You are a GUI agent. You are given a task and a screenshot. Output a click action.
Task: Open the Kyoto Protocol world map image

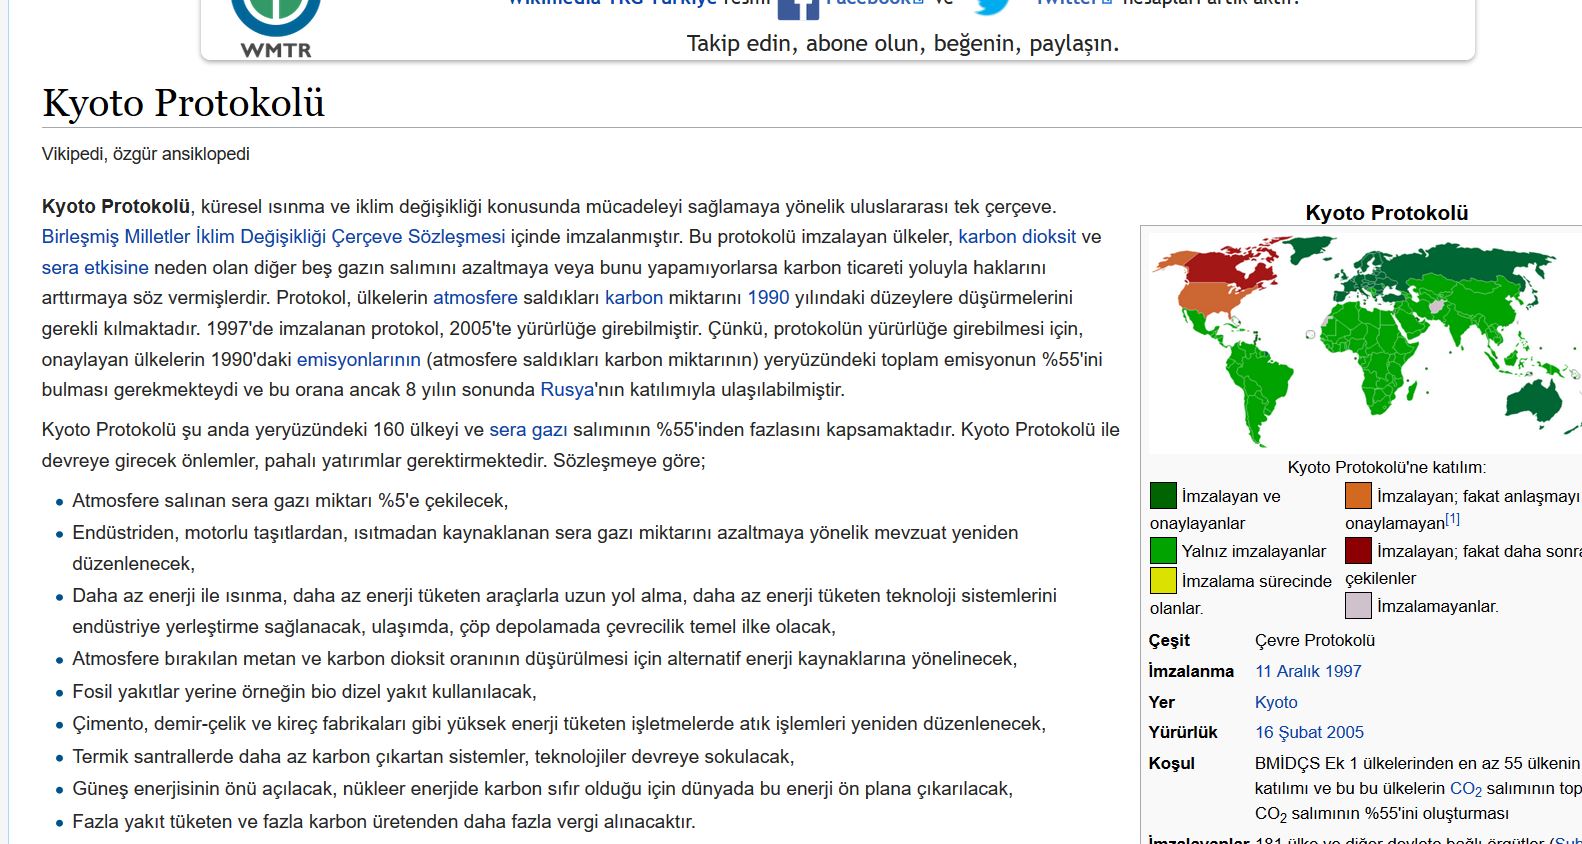(1365, 341)
